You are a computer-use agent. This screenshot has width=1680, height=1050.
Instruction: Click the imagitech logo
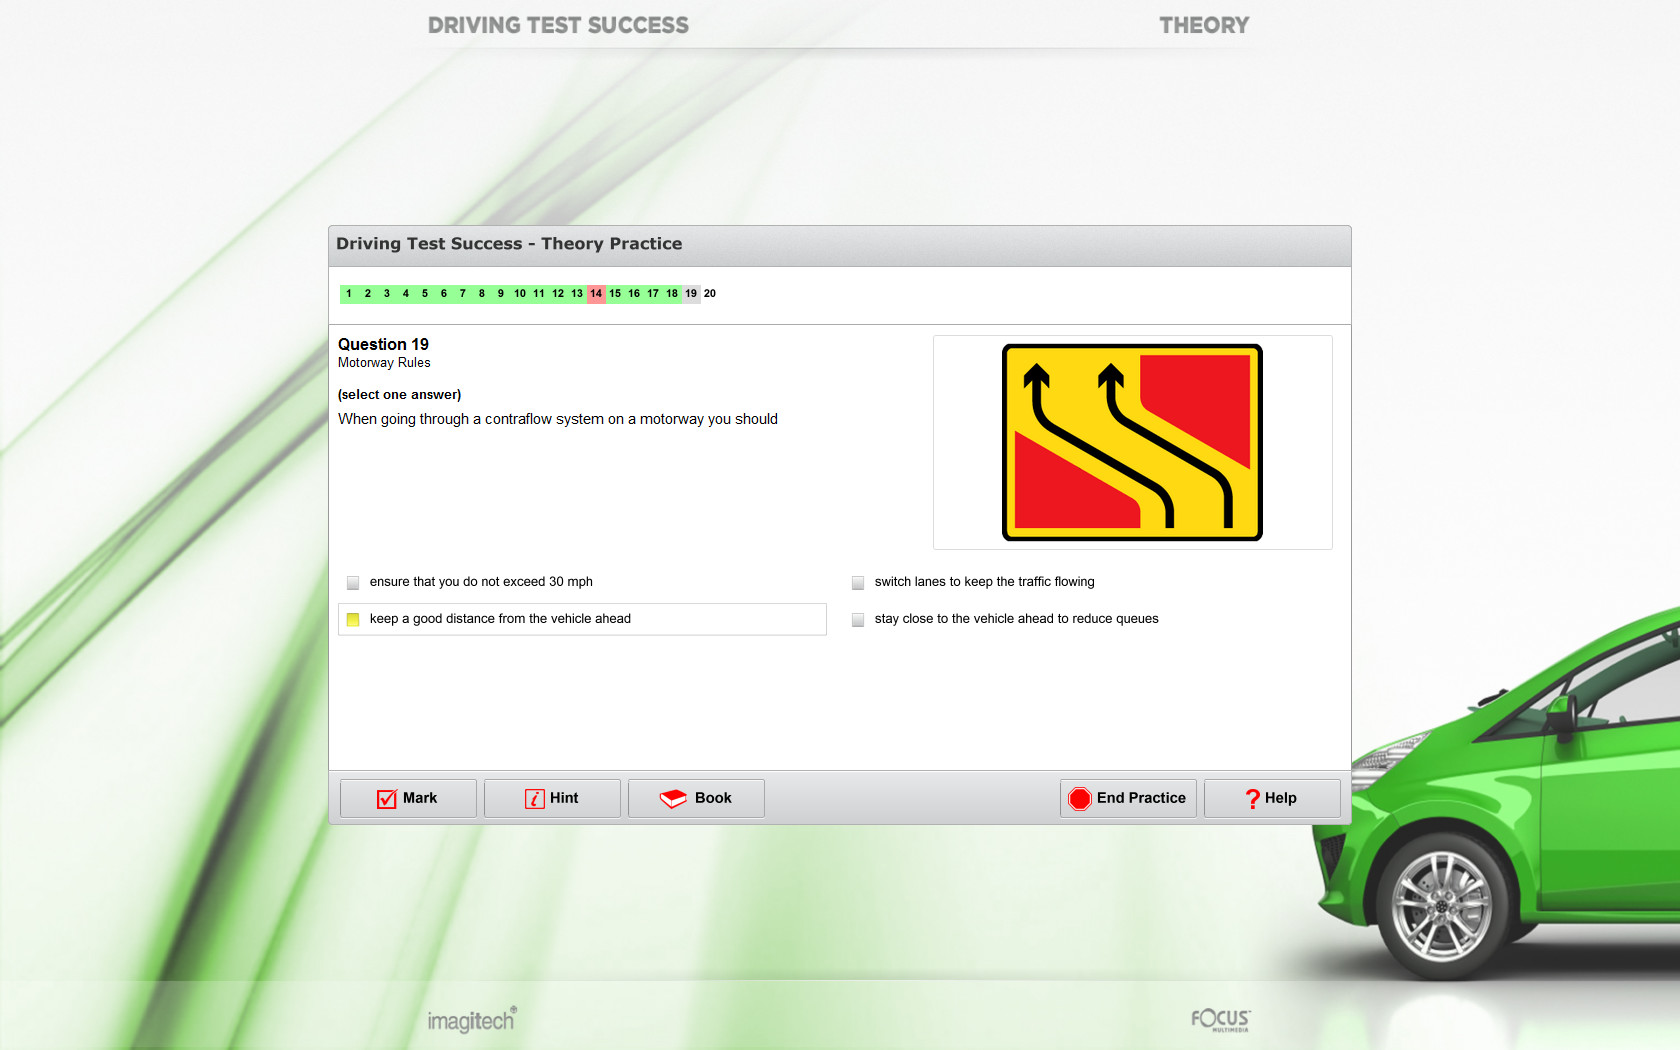point(469,1020)
